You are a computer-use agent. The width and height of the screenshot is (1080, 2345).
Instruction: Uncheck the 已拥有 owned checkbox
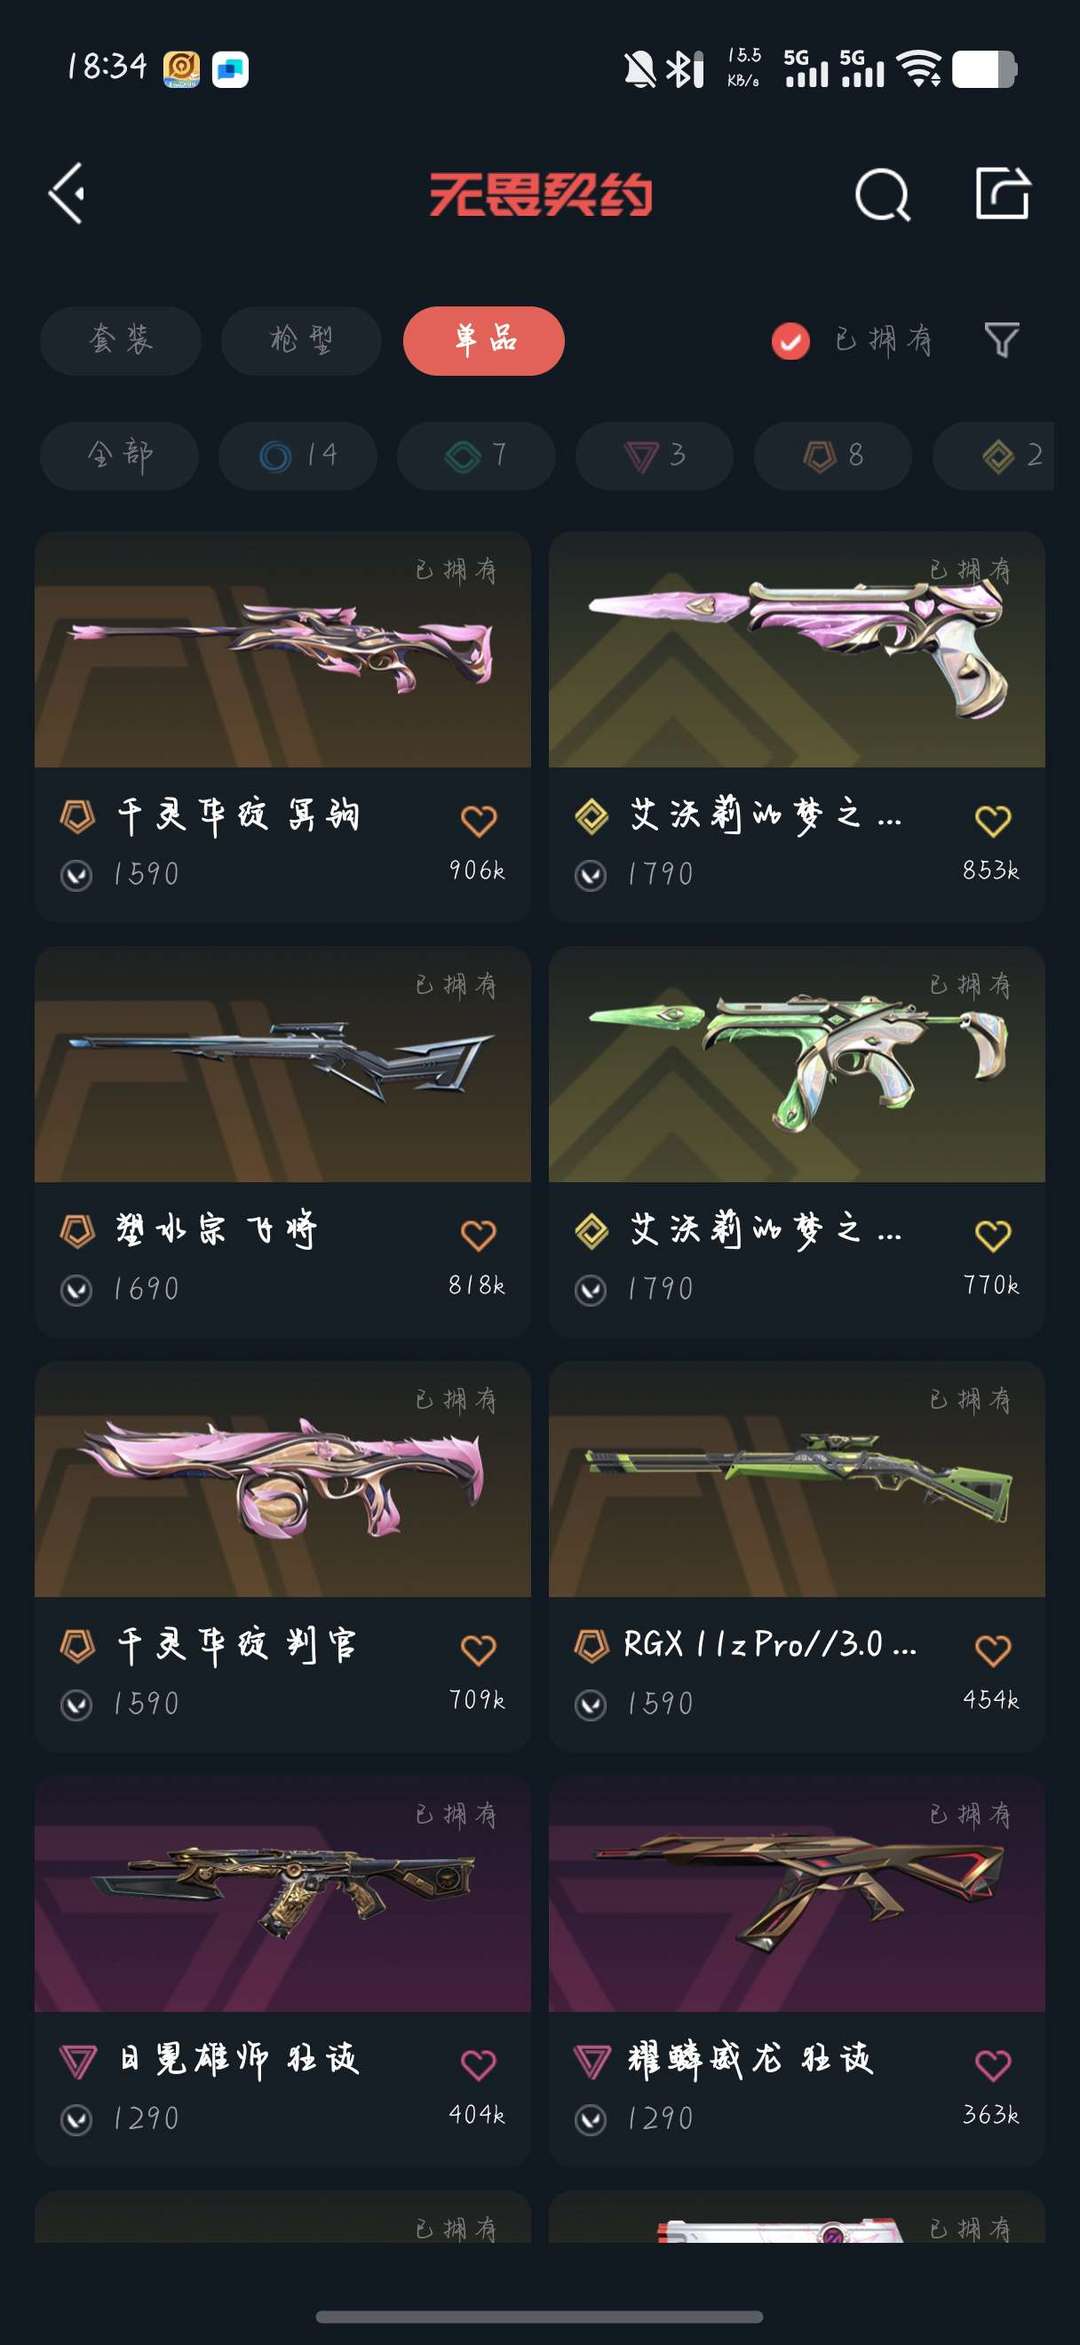[790, 341]
